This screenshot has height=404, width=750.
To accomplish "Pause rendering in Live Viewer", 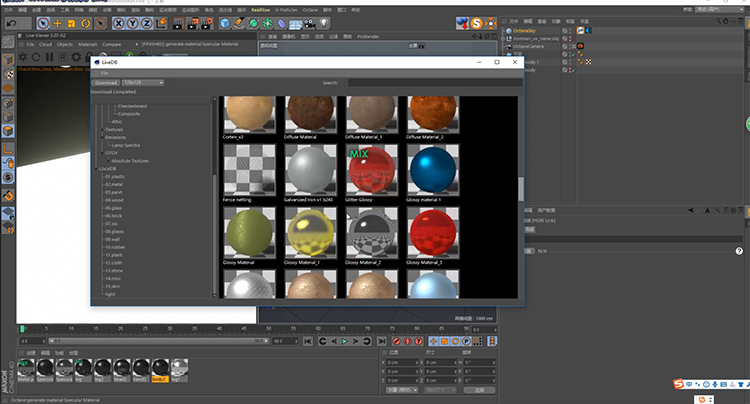I will click(49, 57).
